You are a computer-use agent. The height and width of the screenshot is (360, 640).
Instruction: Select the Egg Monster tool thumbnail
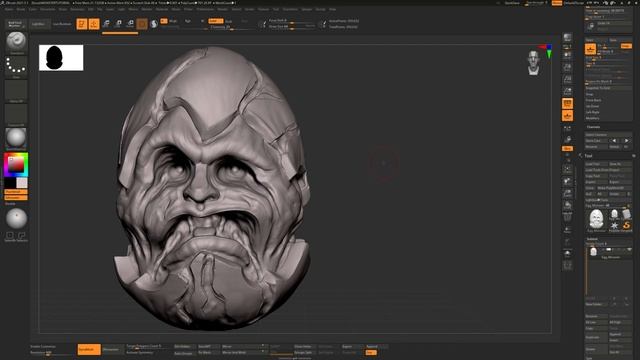click(596, 220)
